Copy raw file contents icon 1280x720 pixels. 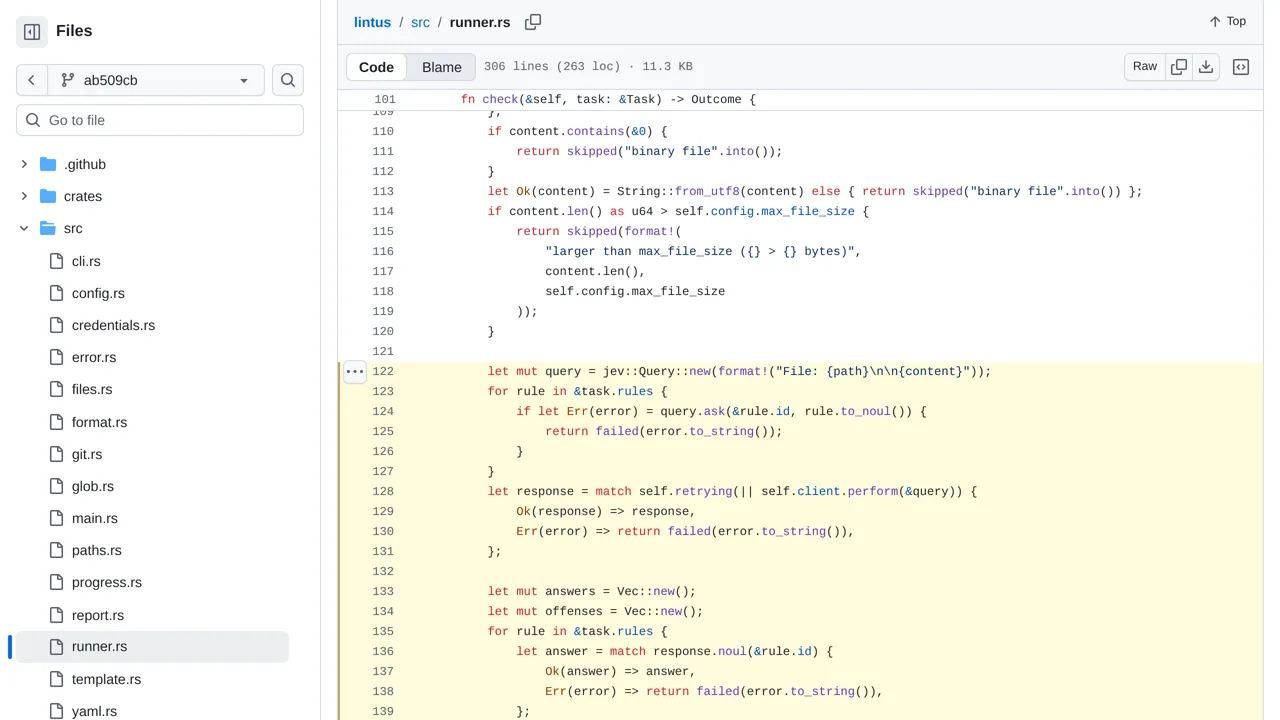(1179, 66)
